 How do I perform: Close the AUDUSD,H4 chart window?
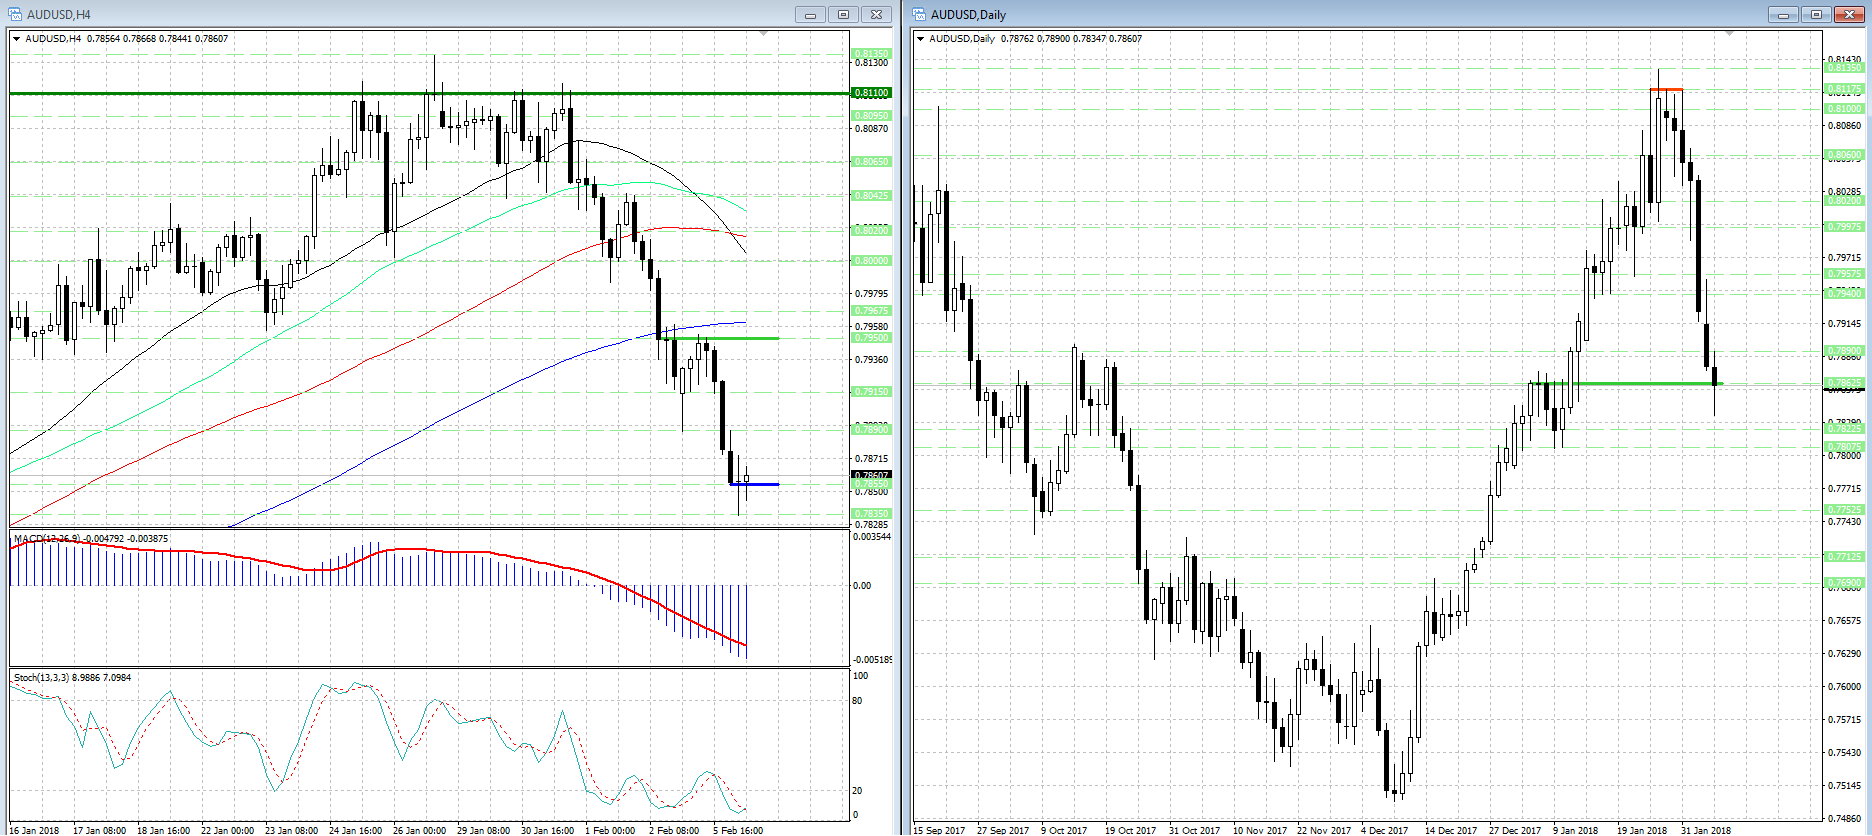pos(876,14)
